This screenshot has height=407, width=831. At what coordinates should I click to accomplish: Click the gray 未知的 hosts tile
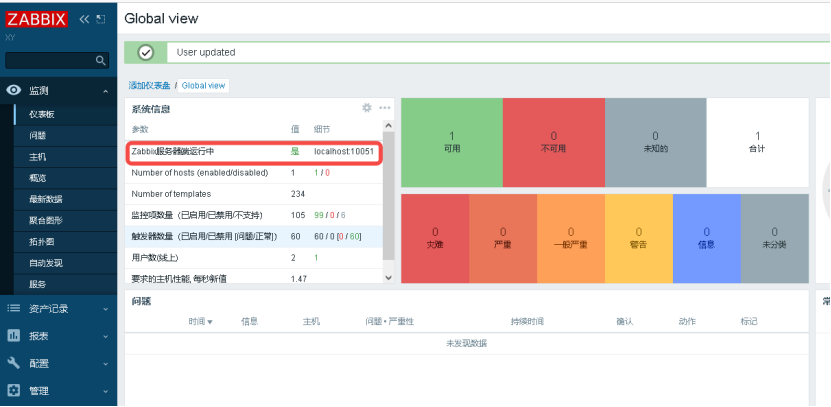(x=655, y=143)
